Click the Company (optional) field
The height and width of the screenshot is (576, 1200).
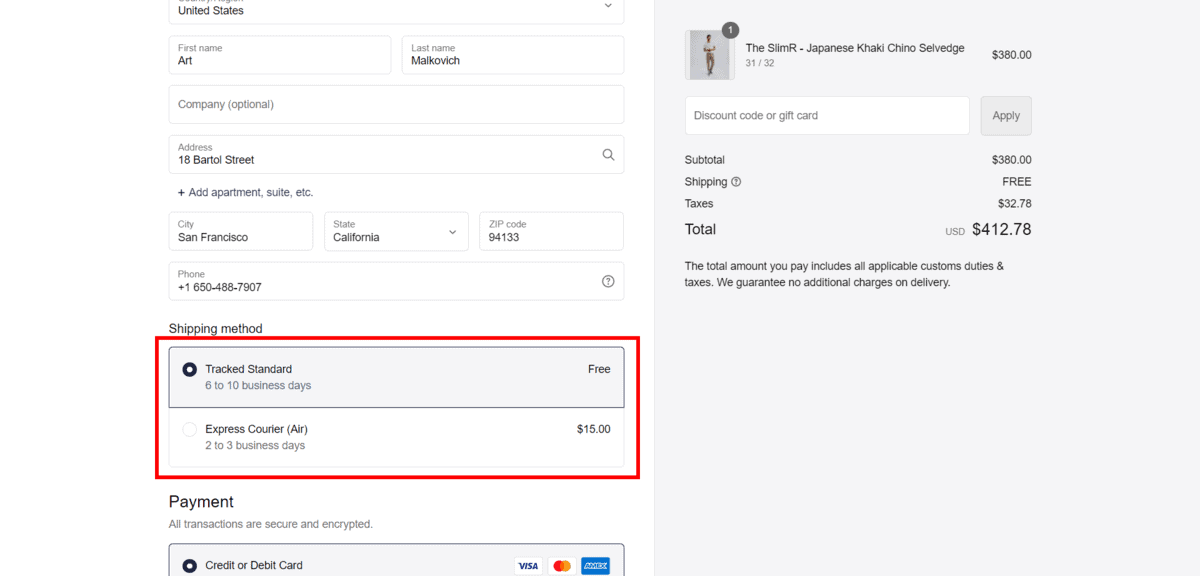(x=396, y=104)
